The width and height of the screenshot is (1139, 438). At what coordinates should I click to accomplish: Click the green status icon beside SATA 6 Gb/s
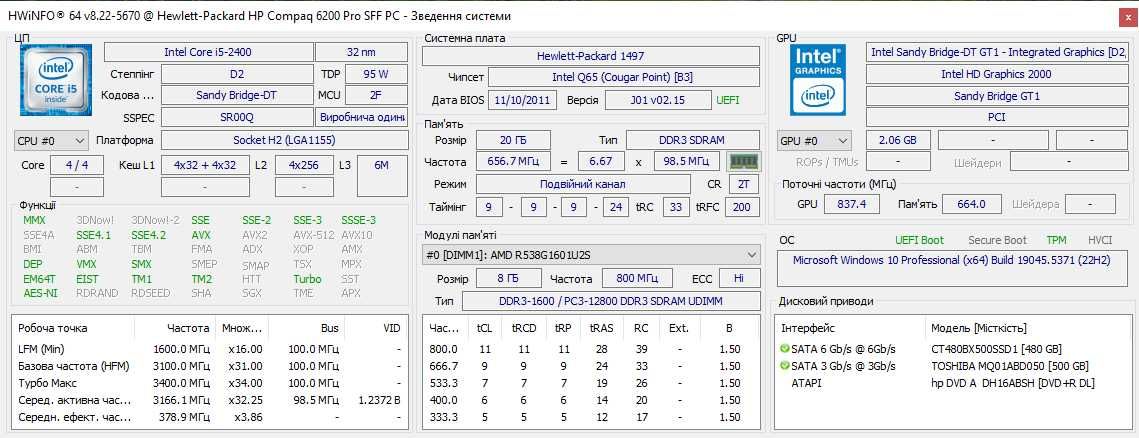(x=784, y=349)
